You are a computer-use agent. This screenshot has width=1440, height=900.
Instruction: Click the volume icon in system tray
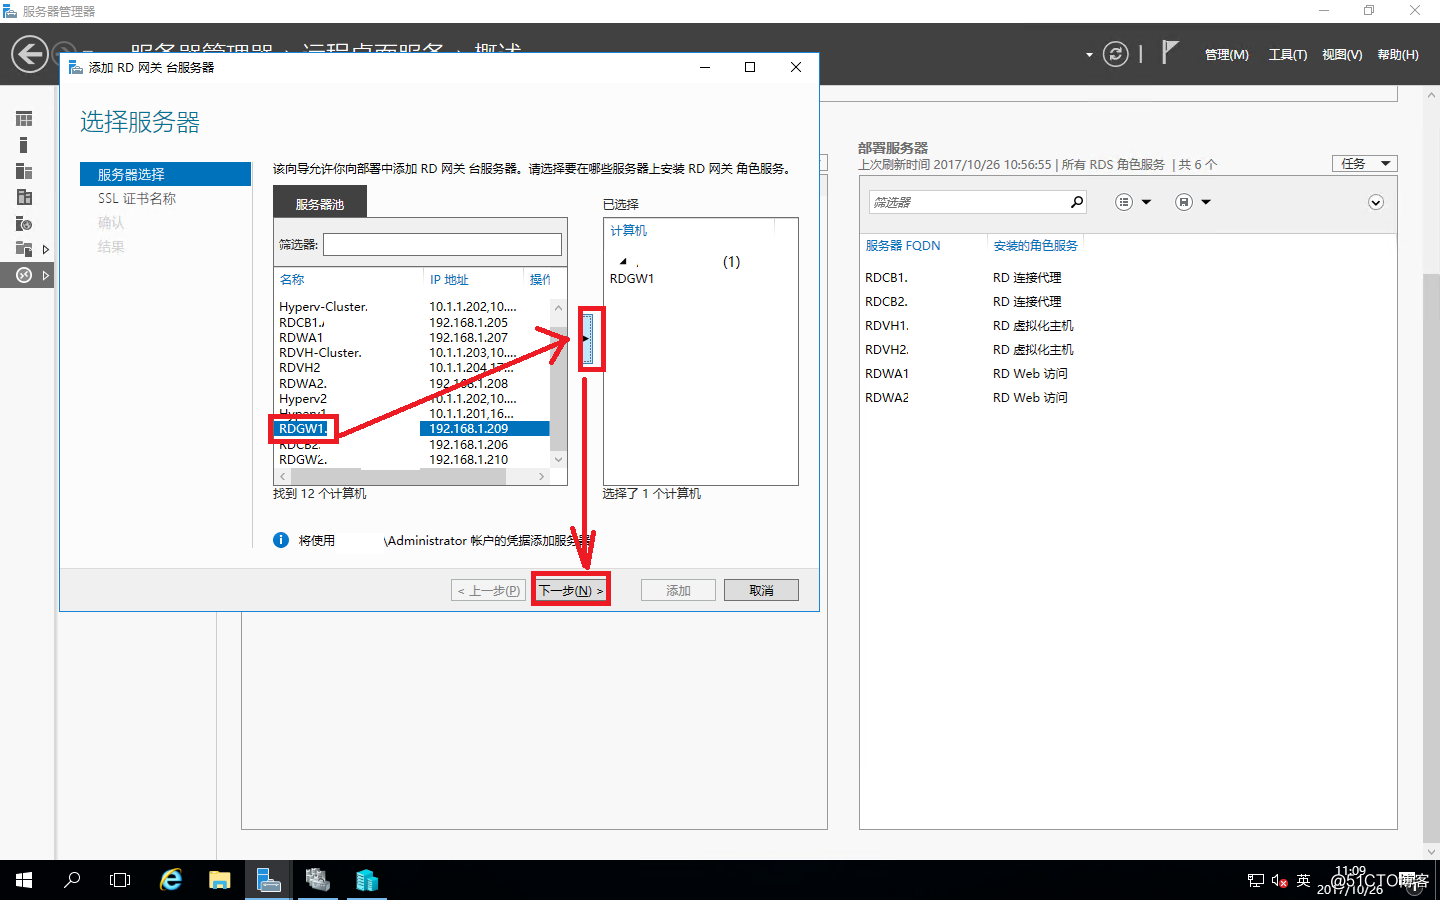point(1279,880)
